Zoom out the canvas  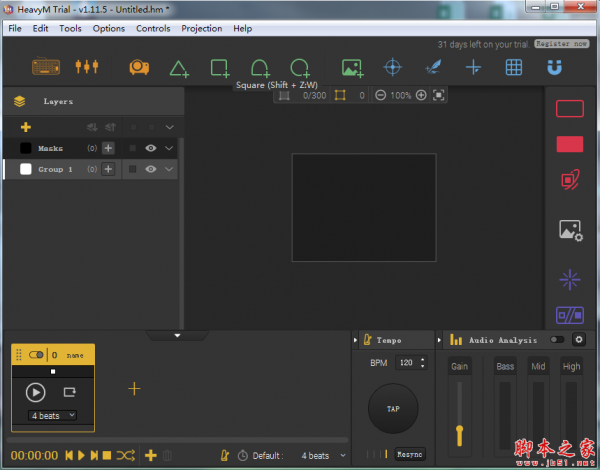point(380,95)
